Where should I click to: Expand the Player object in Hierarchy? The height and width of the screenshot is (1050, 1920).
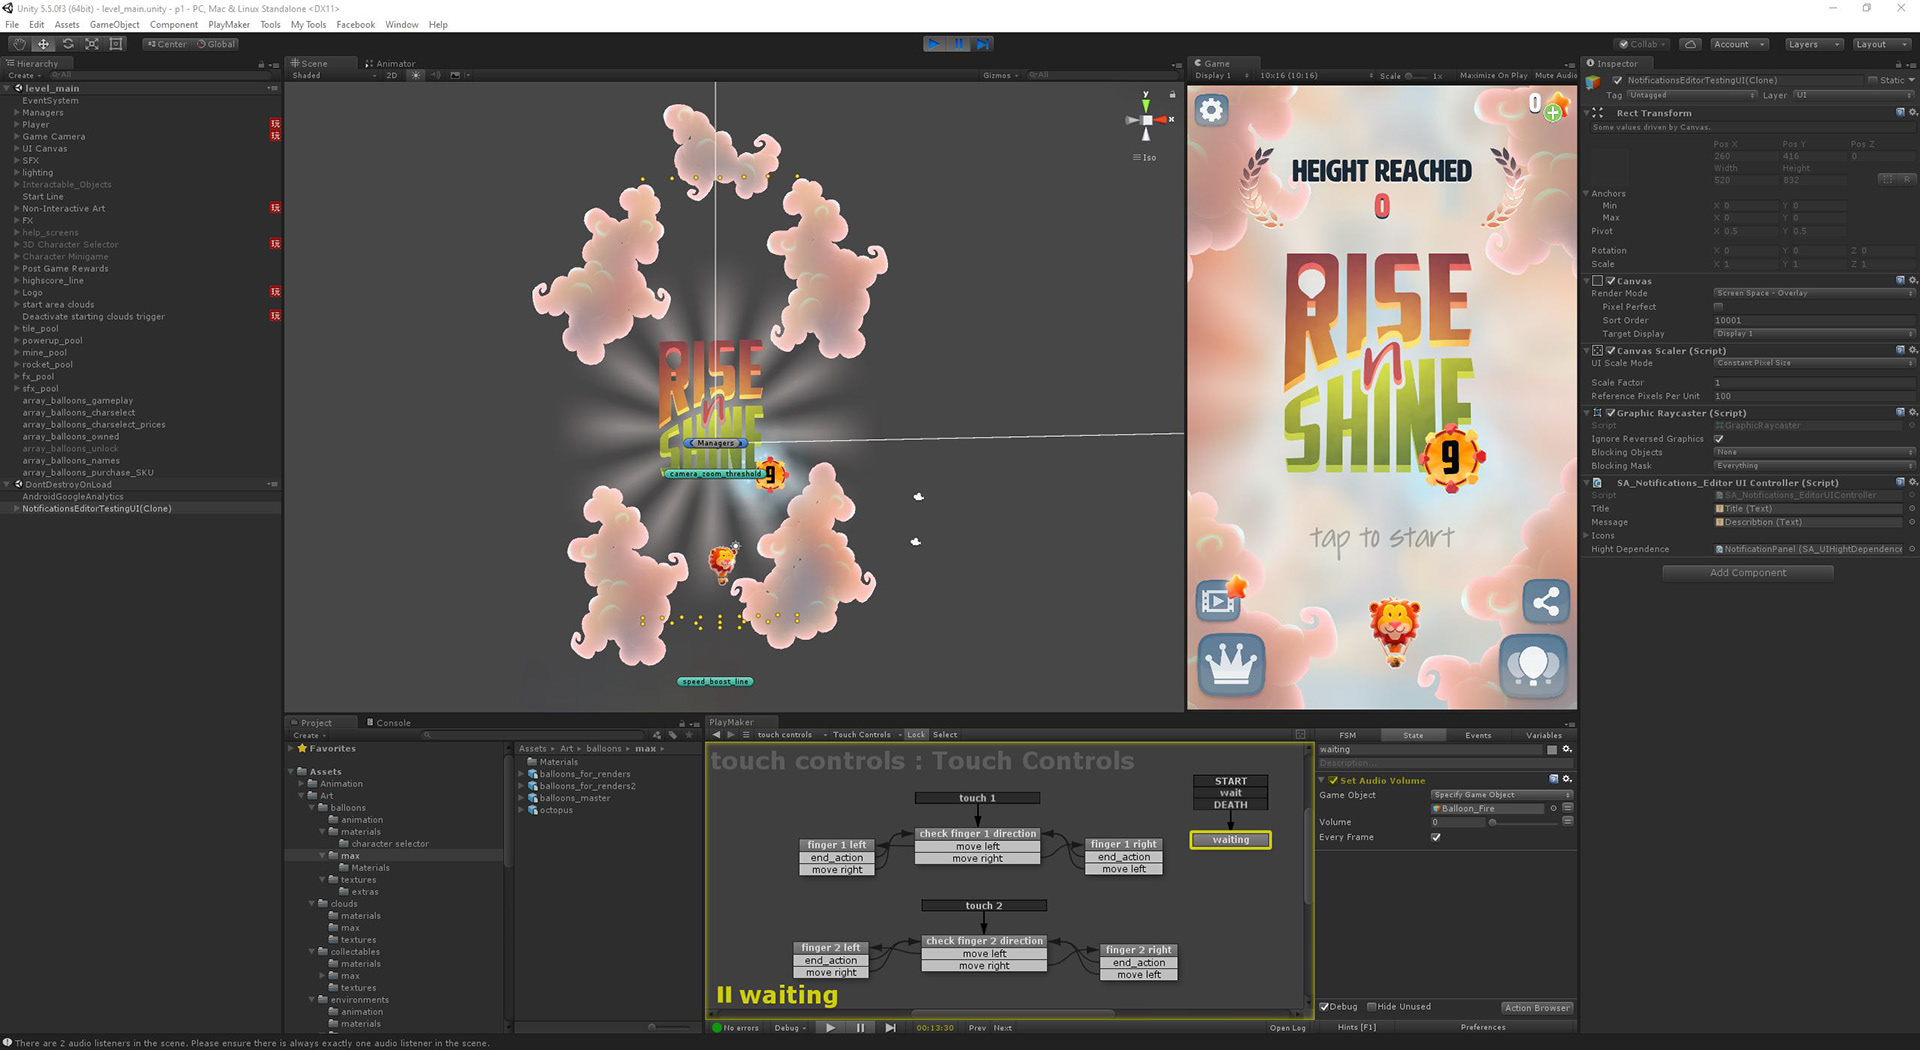tap(16, 125)
